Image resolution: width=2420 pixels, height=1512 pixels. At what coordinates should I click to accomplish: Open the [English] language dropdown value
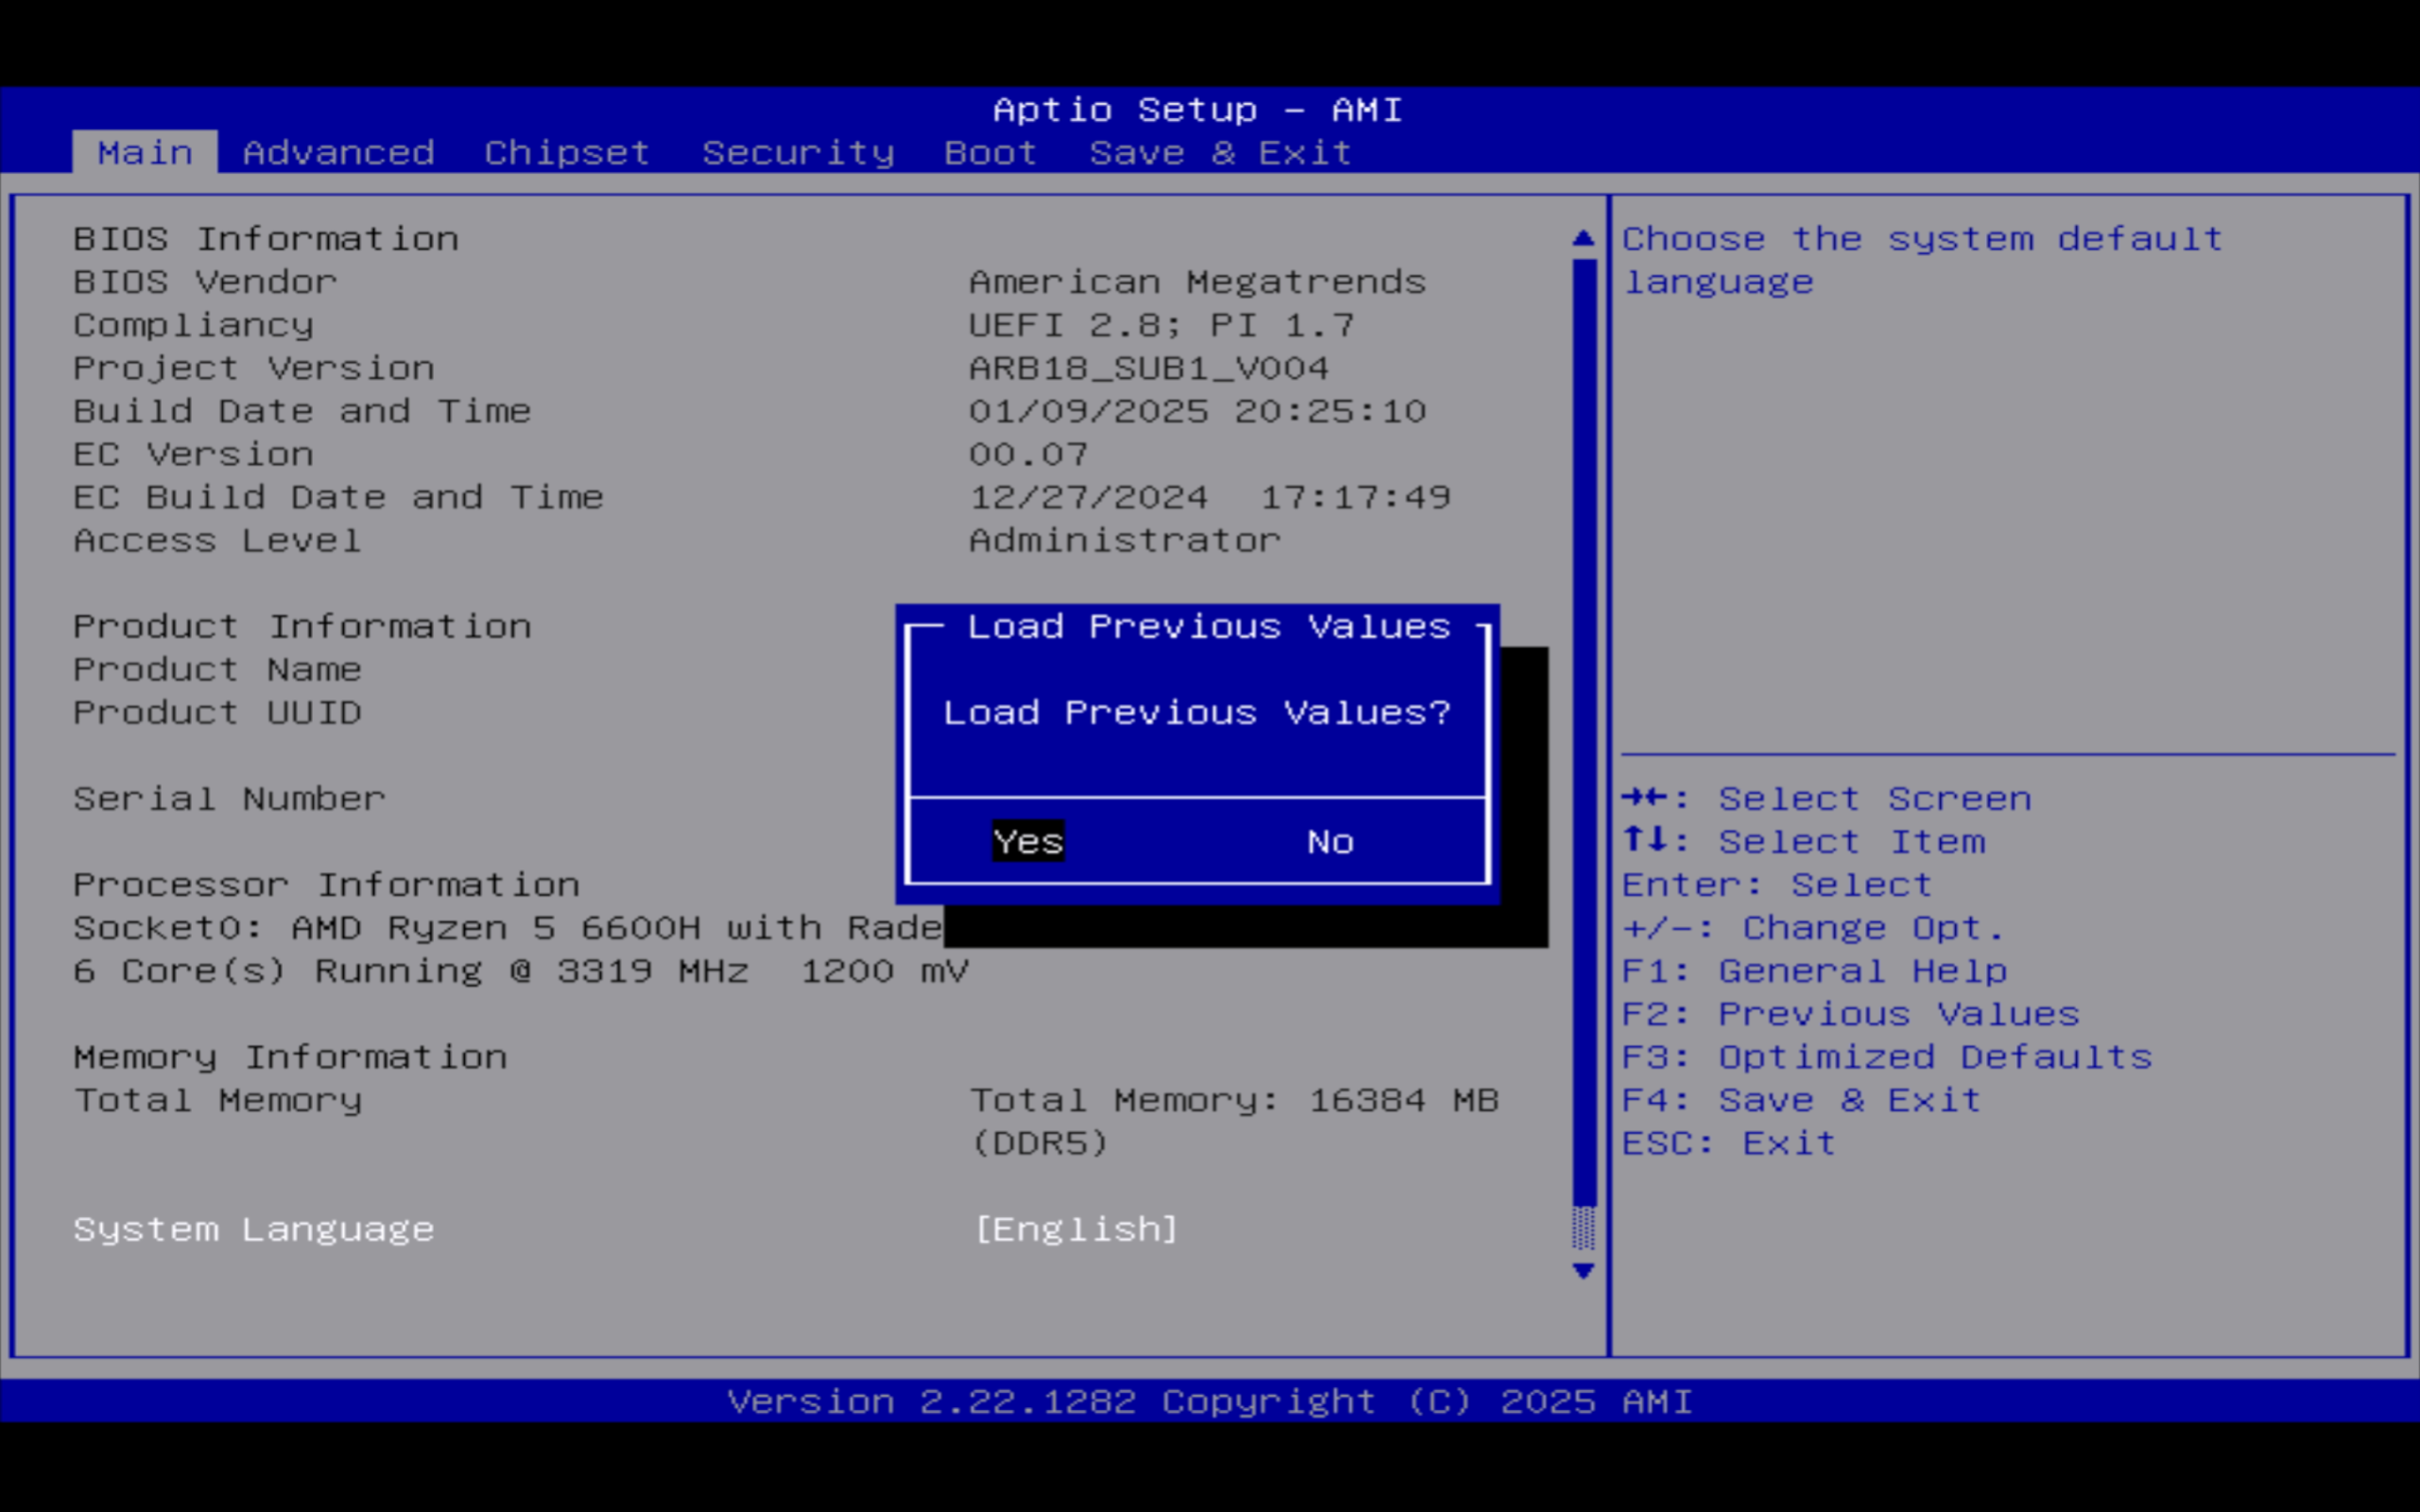pos(1076,1229)
